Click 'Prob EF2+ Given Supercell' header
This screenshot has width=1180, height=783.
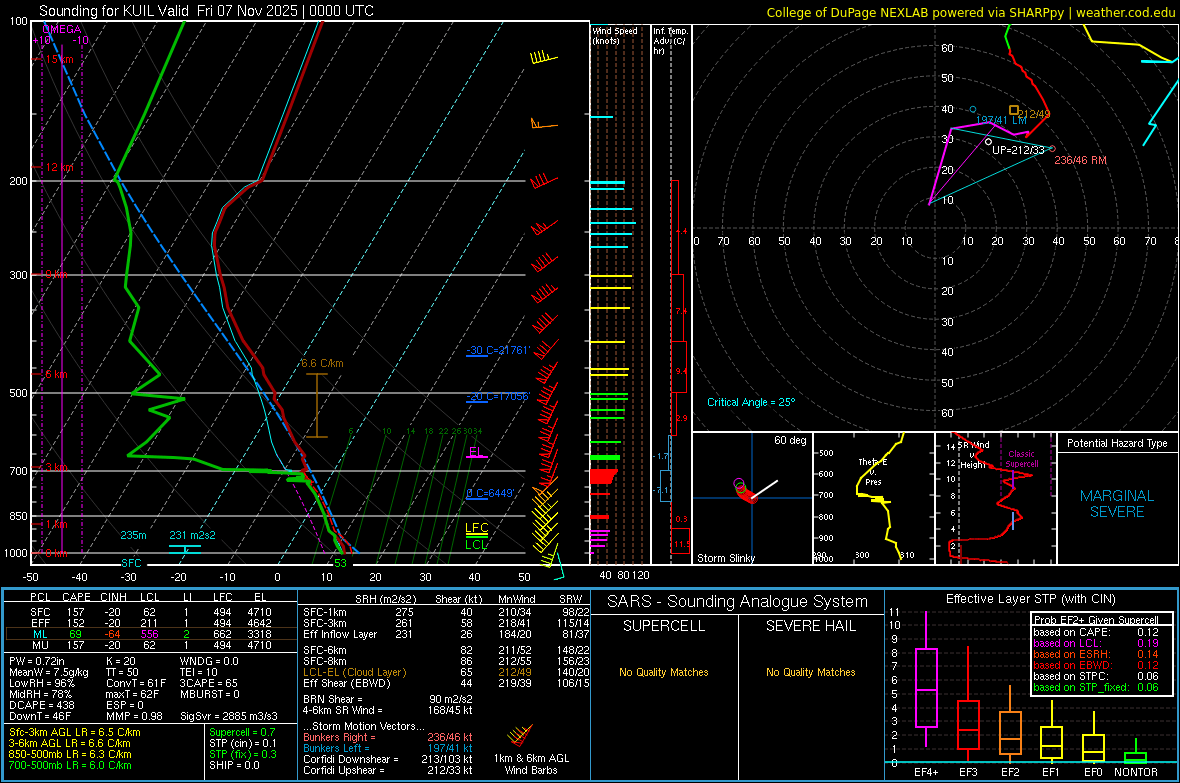pyautogui.click(x=1096, y=620)
